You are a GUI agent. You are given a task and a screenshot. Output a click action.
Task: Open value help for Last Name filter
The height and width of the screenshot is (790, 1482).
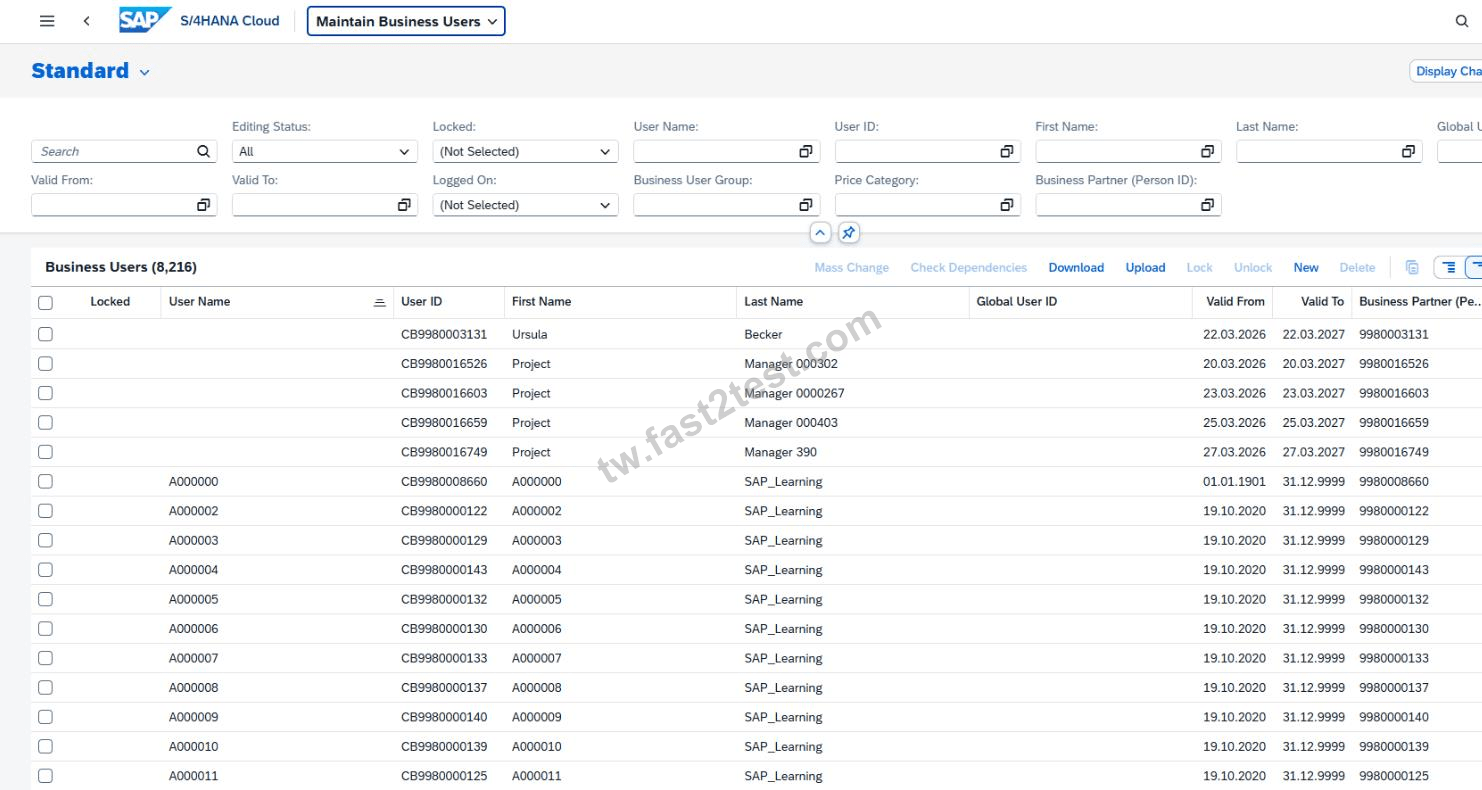tap(1408, 152)
